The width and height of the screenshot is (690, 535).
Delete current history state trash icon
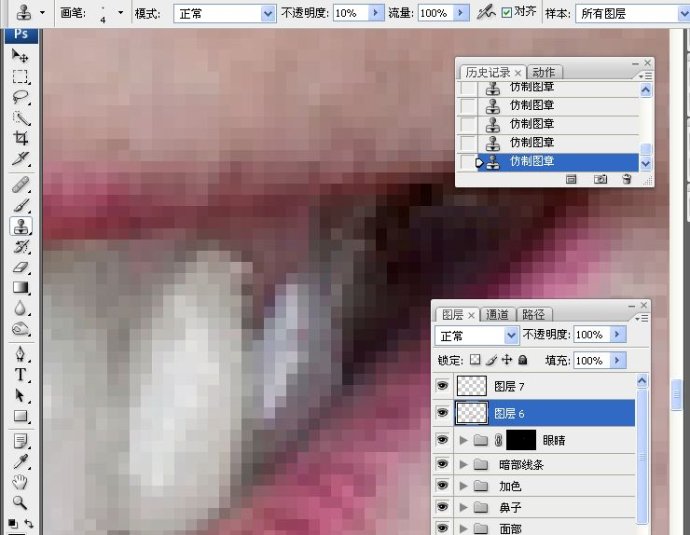point(627,179)
